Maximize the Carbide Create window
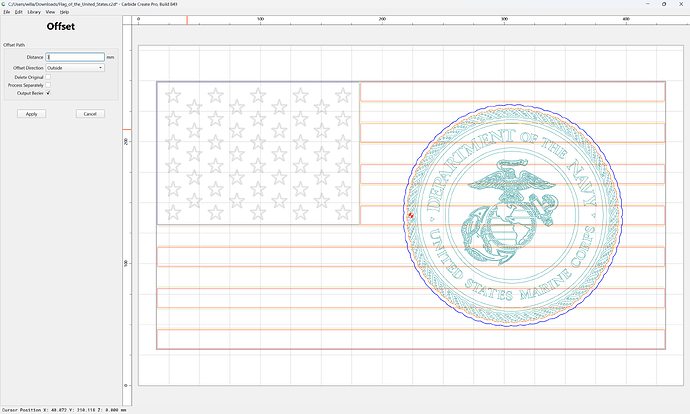This screenshot has width=690, height=414. coord(664,4)
